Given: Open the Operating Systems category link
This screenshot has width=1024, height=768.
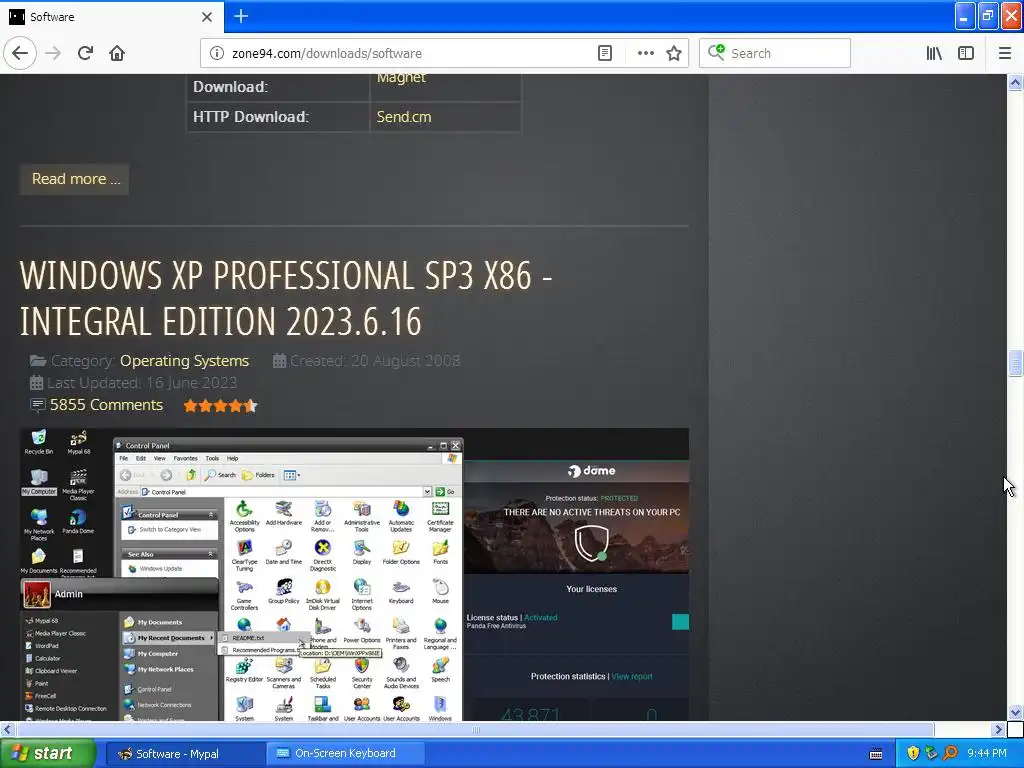Looking at the screenshot, I should (x=184, y=360).
